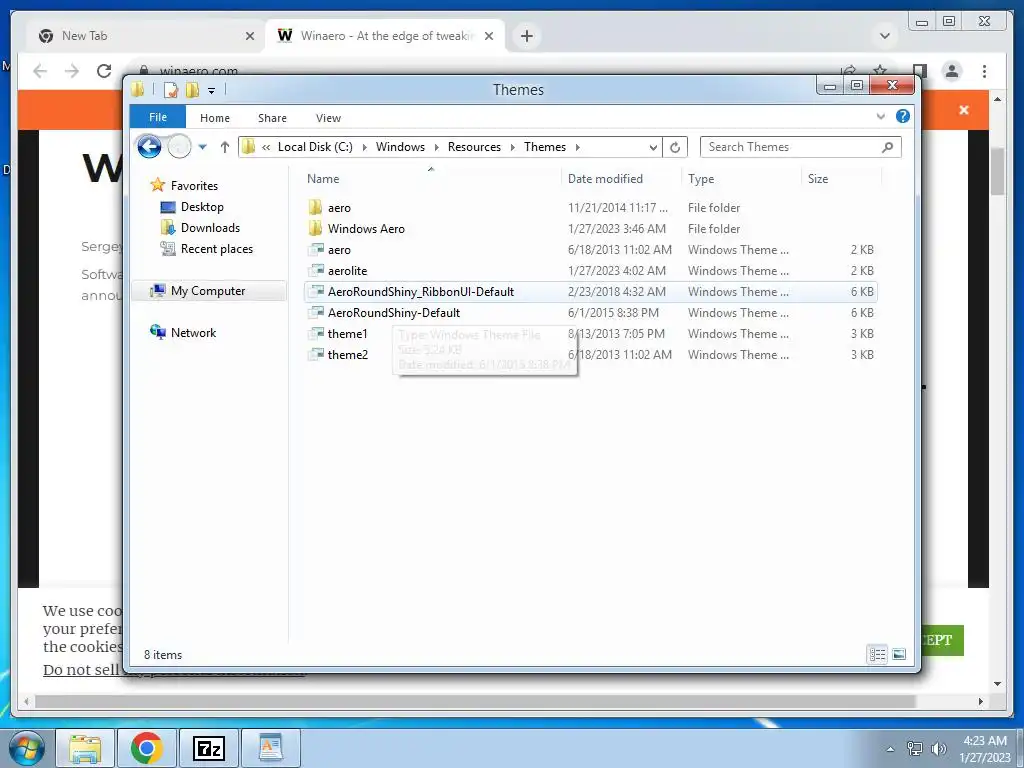Click the Local Disk (C:) breadcrumb
The width and height of the screenshot is (1024, 768).
click(x=315, y=147)
